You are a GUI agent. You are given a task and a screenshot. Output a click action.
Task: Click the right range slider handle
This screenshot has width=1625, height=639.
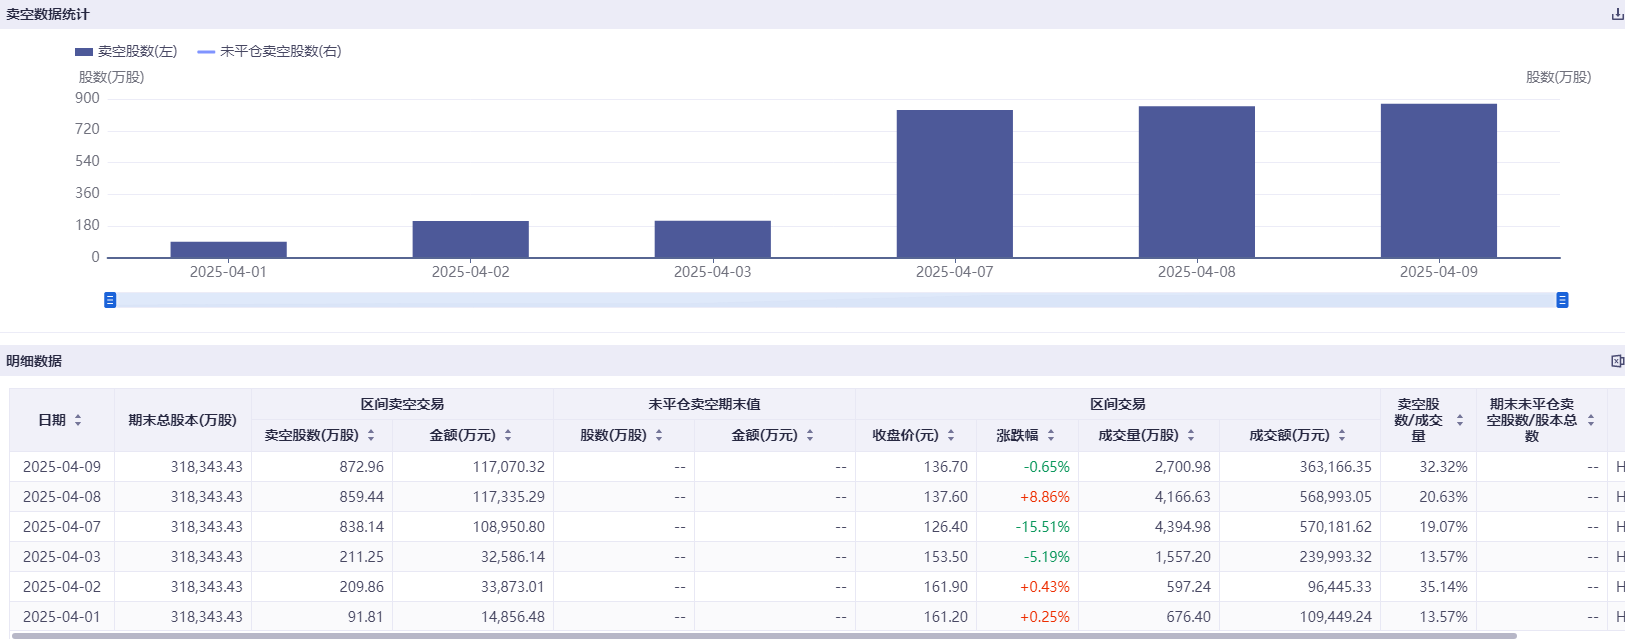(x=1562, y=300)
